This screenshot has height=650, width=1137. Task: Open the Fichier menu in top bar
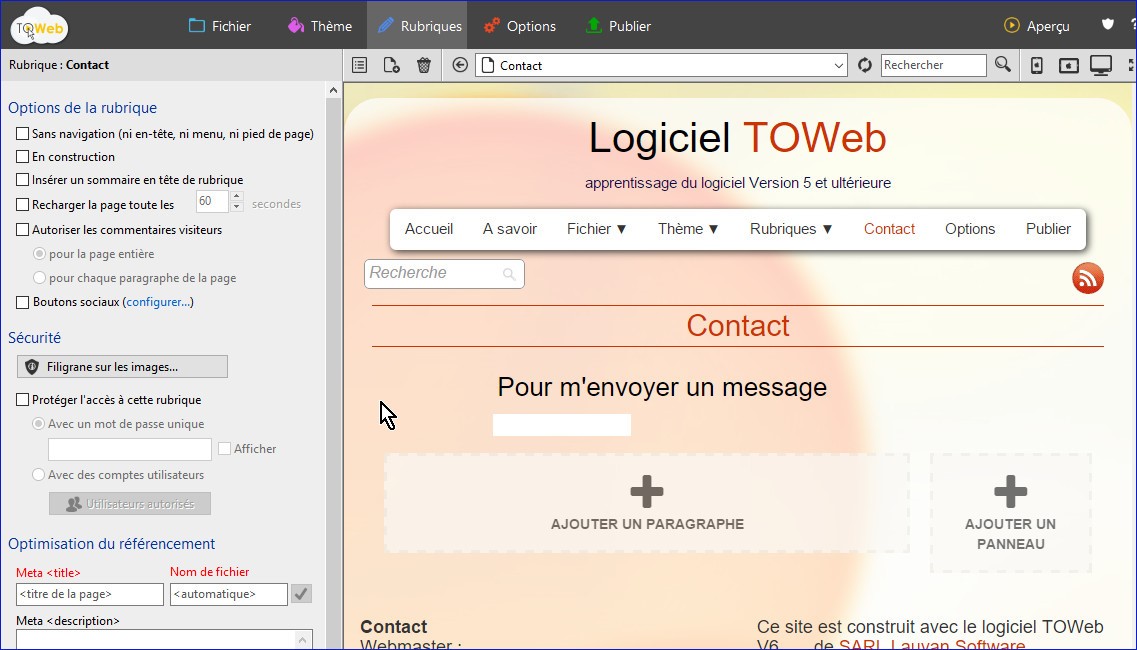pyautogui.click(x=220, y=26)
